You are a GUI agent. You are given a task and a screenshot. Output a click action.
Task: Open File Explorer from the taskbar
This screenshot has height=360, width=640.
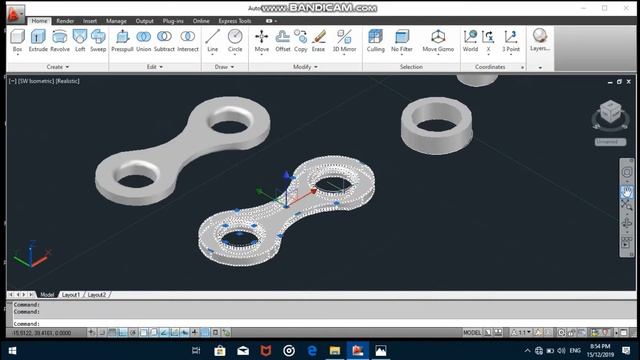tap(335, 351)
